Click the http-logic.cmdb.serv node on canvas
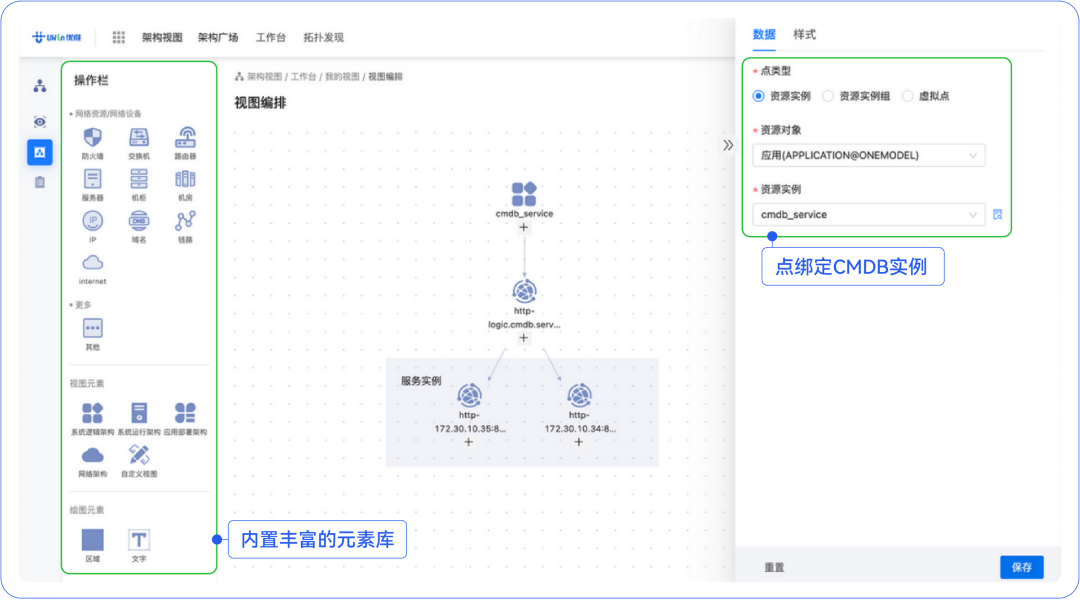1080x600 pixels. pyautogui.click(x=524, y=291)
